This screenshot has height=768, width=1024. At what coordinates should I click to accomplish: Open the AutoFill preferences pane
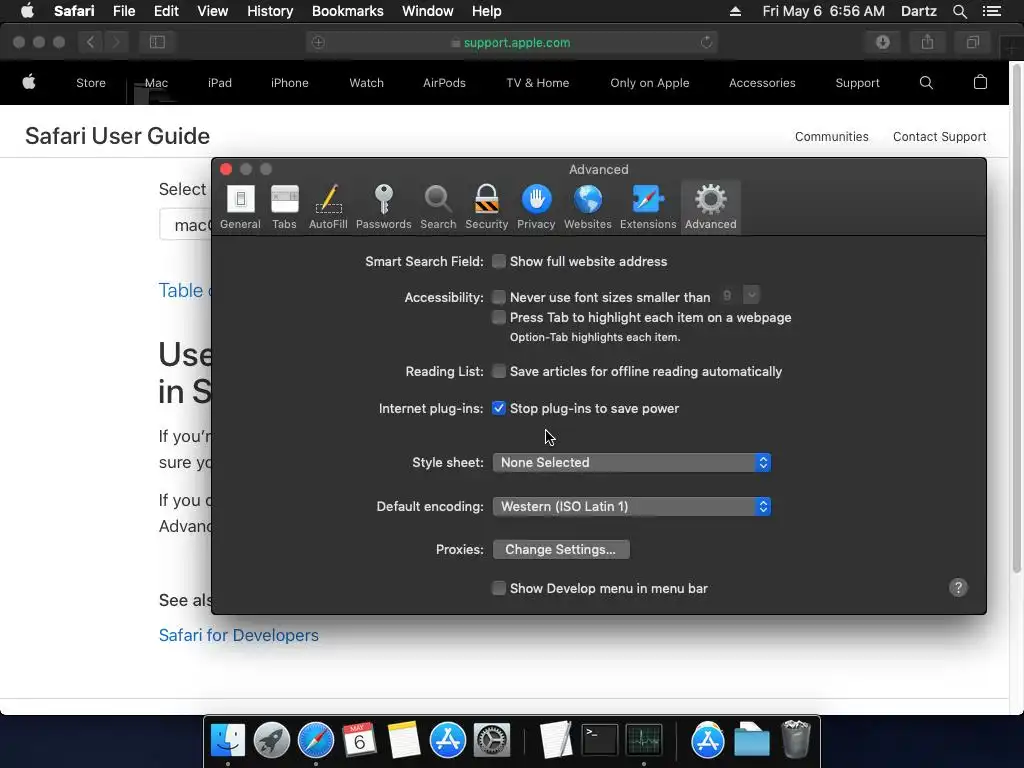click(x=328, y=207)
